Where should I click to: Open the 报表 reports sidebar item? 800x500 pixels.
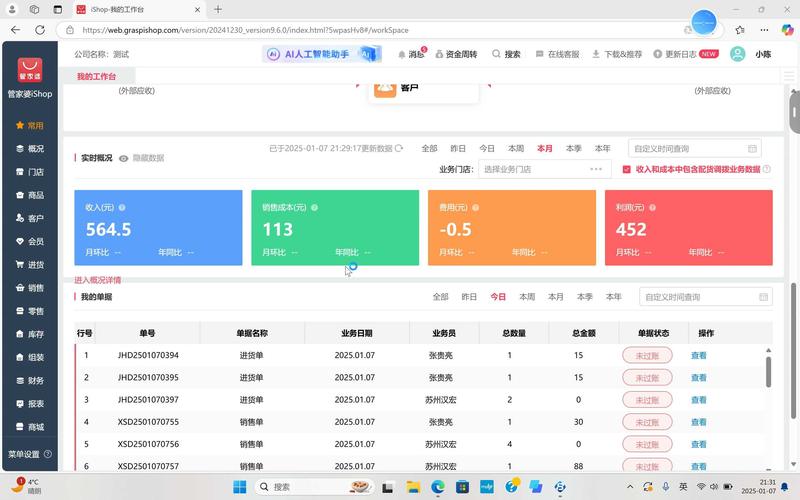pos(30,404)
